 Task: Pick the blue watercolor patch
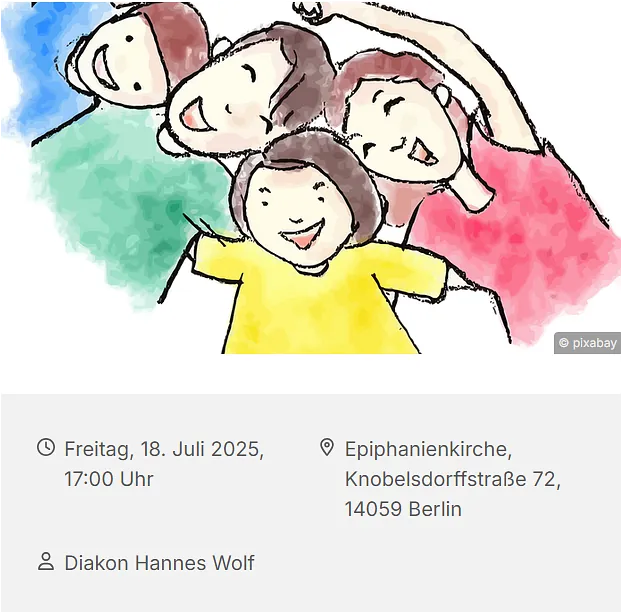tap(36, 60)
